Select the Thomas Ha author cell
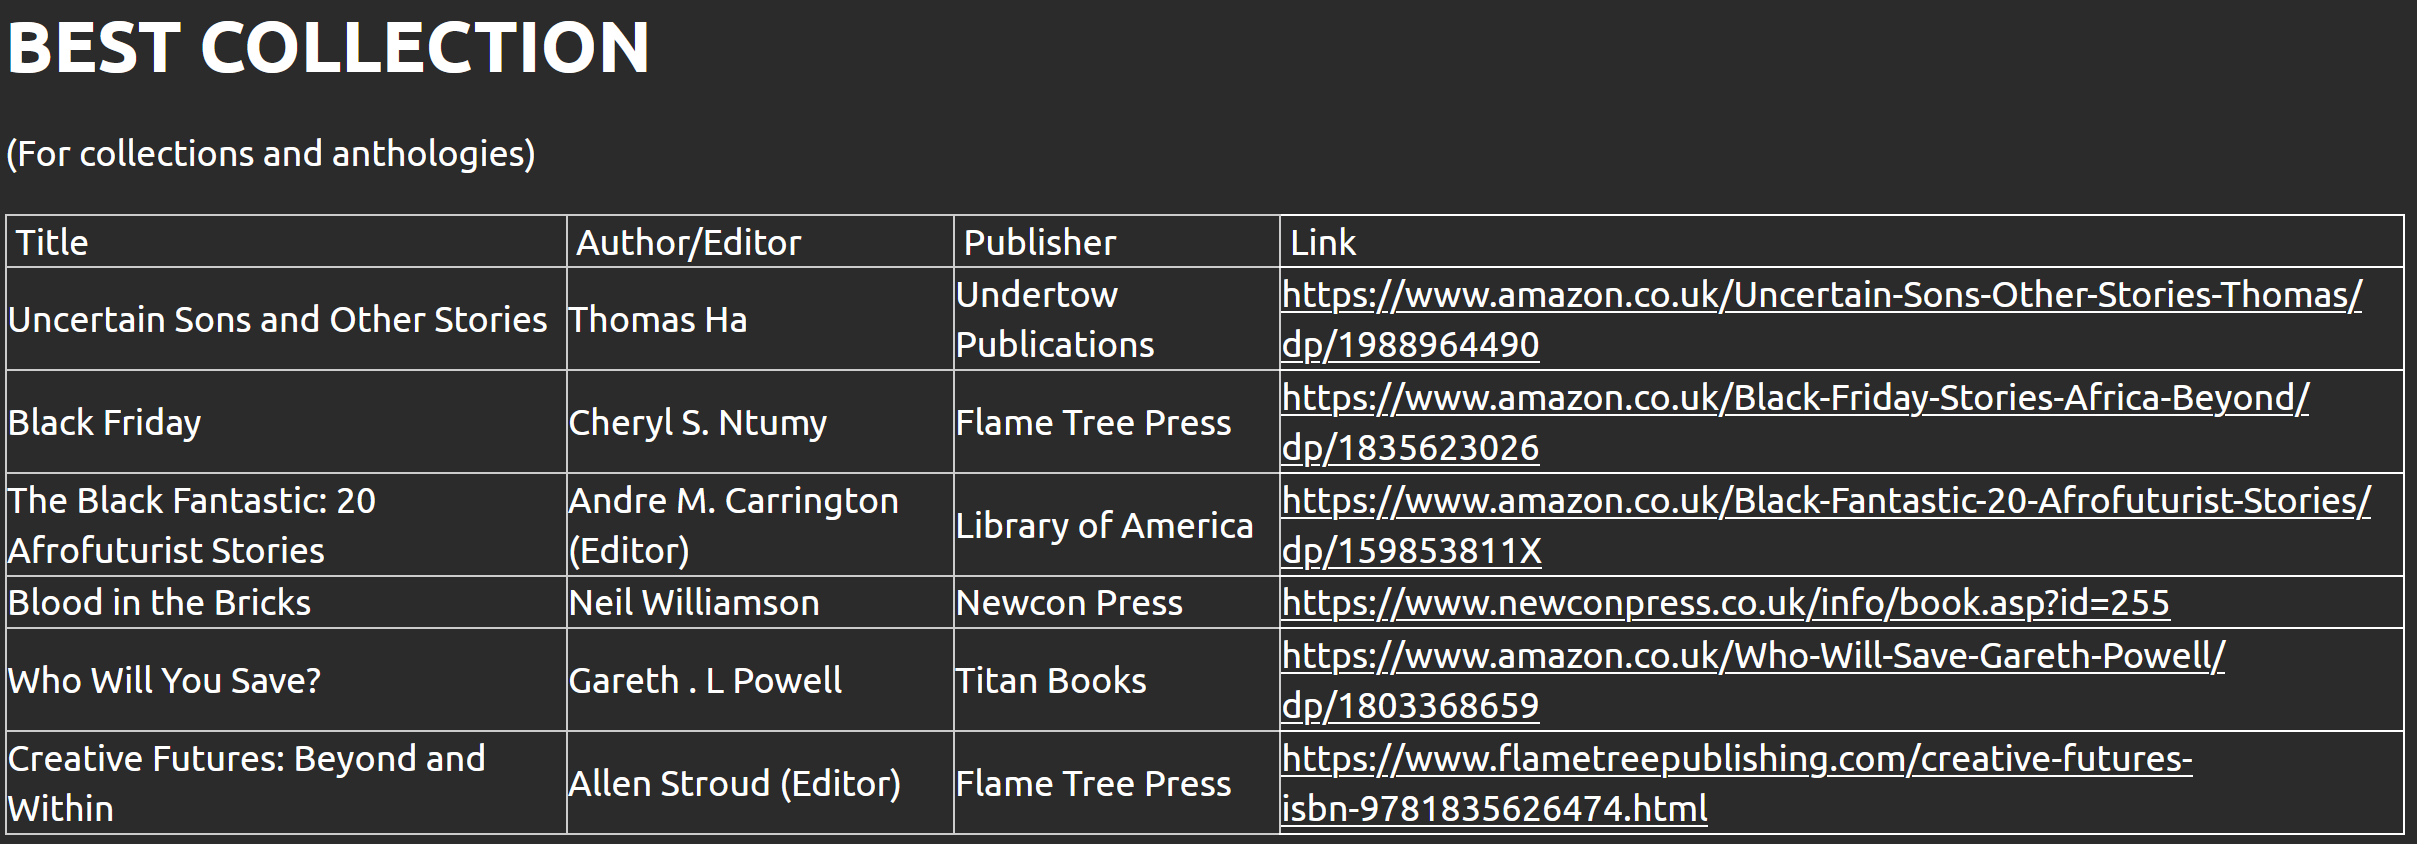Viewport: 2417px width, 844px height. 658,320
